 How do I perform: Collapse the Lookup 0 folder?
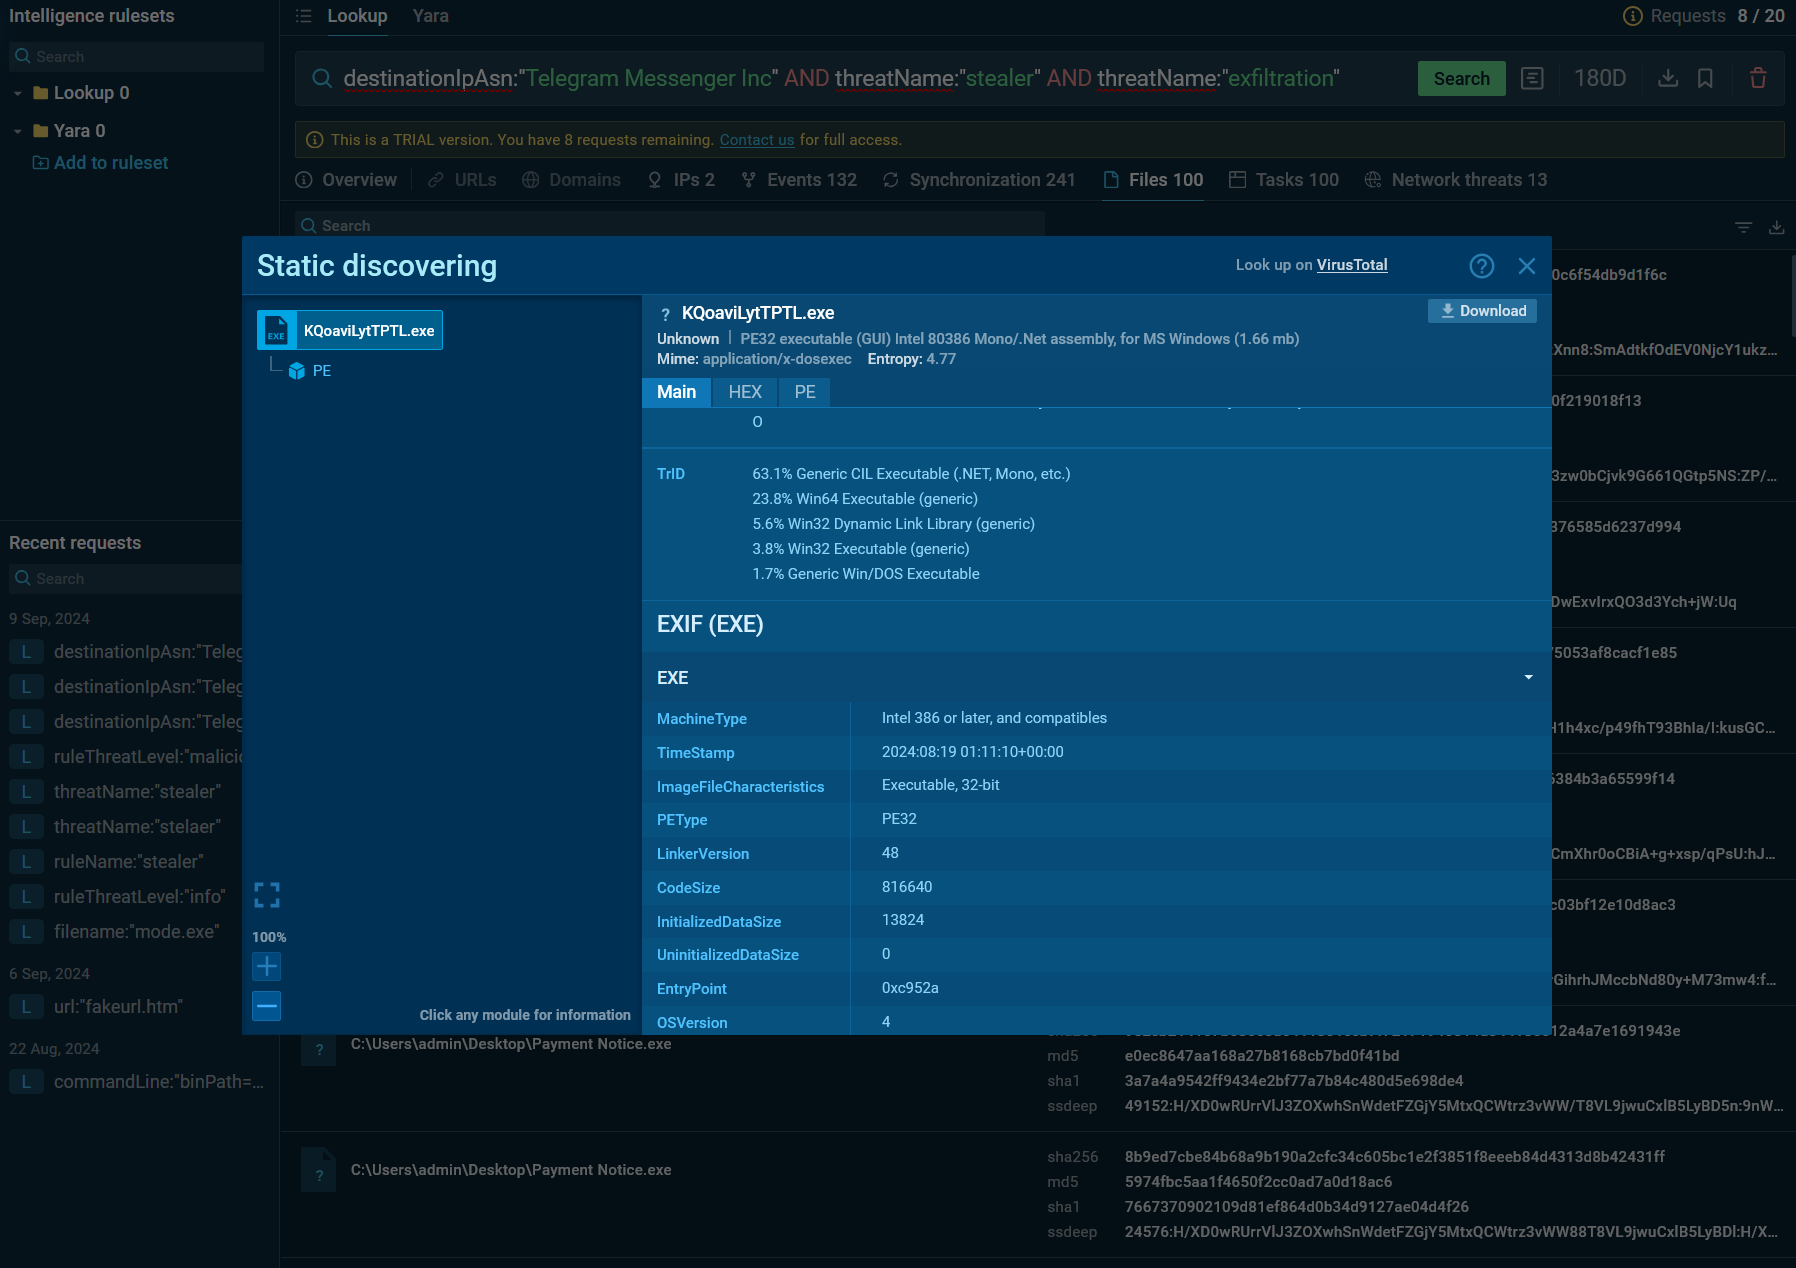tap(18, 93)
